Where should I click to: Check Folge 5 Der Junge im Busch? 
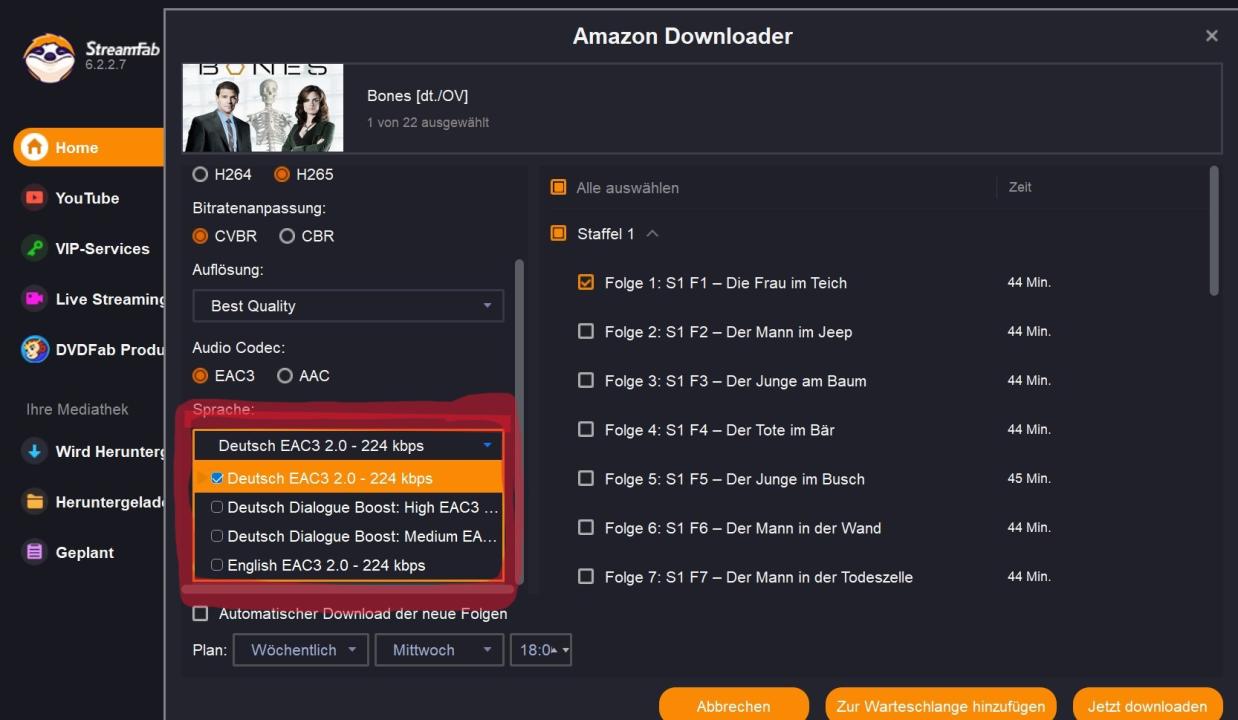[586, 478]
